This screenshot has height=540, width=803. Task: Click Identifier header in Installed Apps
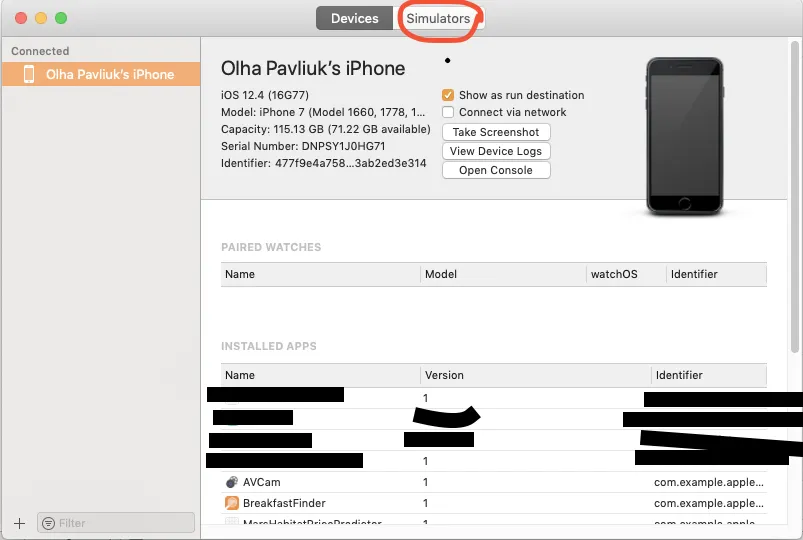click(x=709, y=375)
